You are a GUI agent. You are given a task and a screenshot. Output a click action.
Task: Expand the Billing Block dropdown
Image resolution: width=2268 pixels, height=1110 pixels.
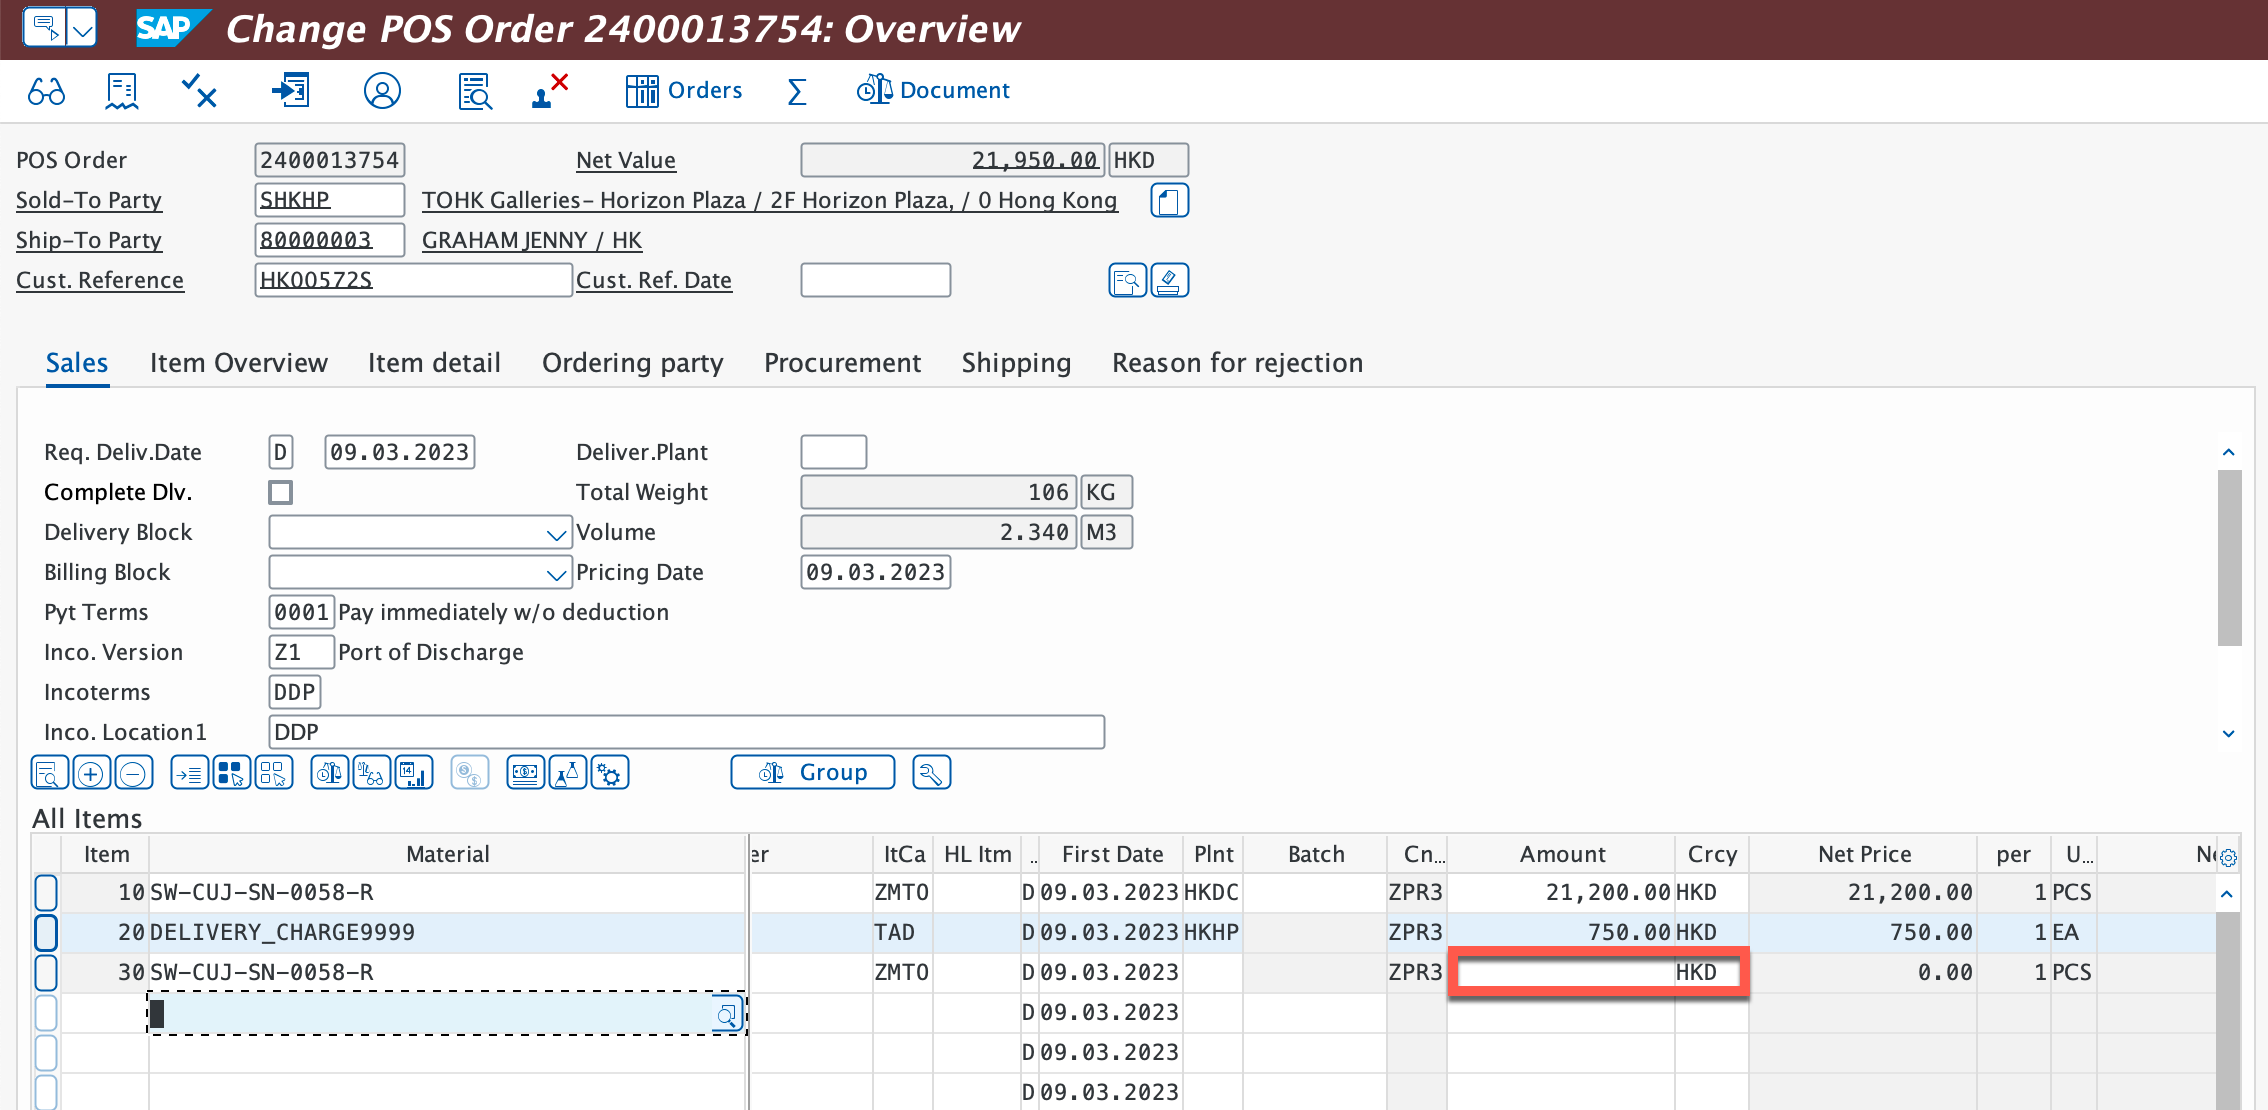pos(556,573)
